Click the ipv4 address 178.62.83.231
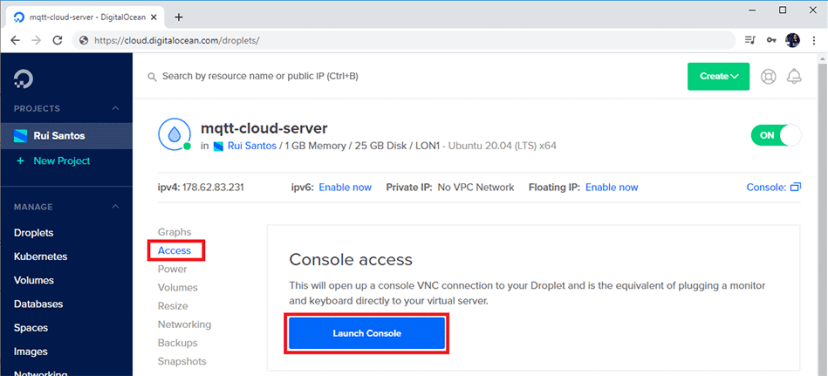The image size is (828, 376). (213, 187)
